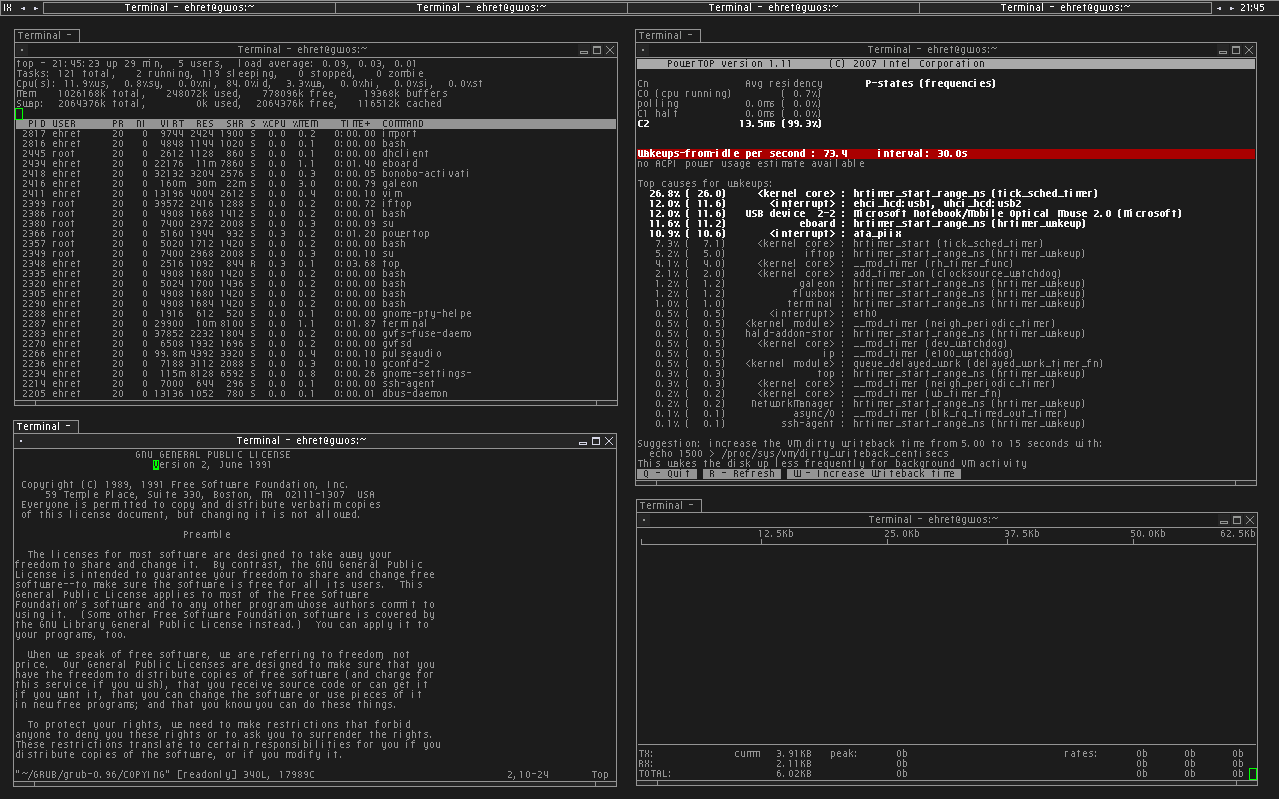The width and height of the screenshot is (1279, 799).
Task: Close the iftop bandwidth terminal window
Action: pyautogui.click(x=1250, y=520)
